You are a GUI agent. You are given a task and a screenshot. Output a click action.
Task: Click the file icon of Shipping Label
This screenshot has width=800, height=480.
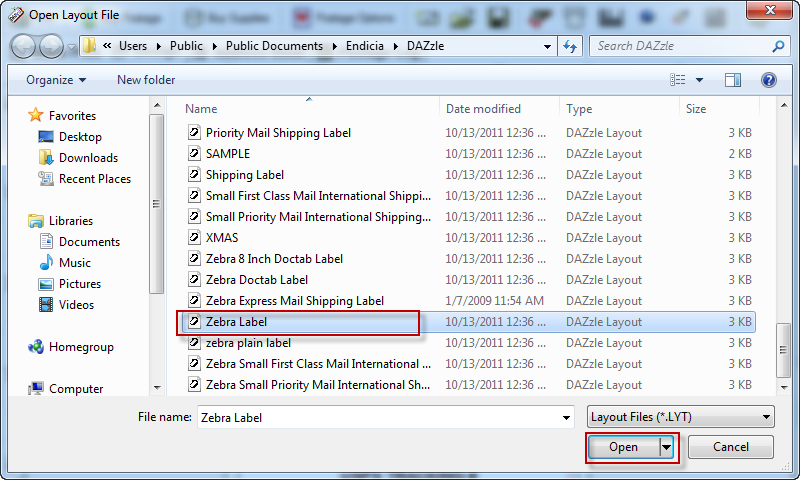click(194, 175)
